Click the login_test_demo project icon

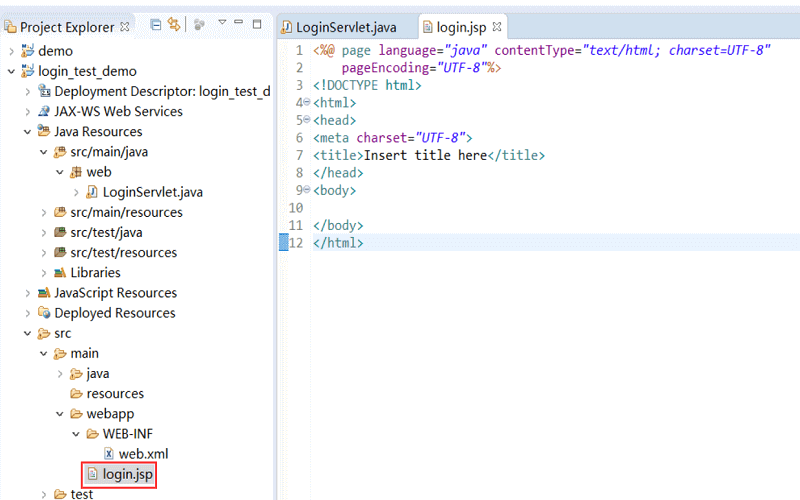(28, 71)
